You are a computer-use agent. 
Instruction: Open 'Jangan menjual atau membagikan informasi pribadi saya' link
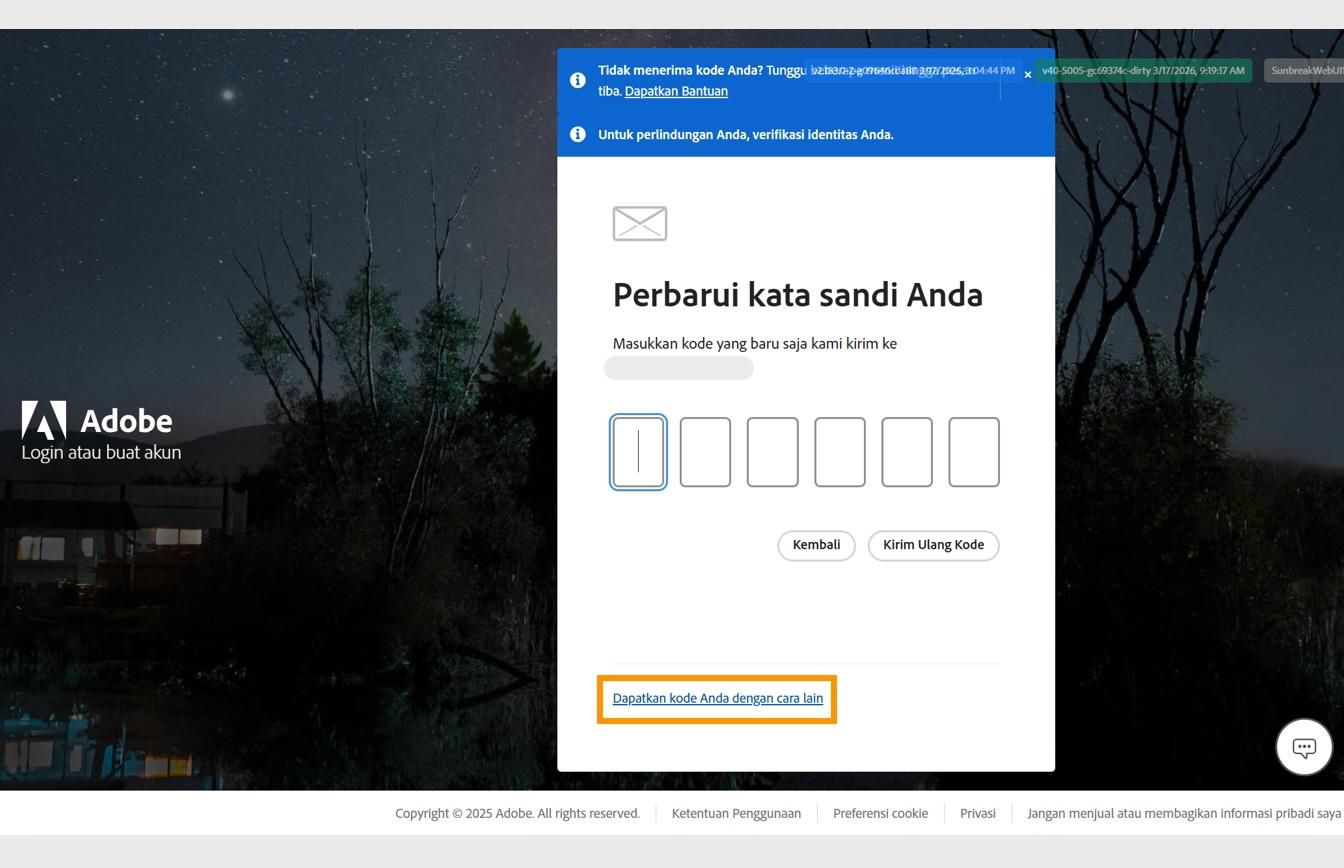click(x=1184, y=813)
